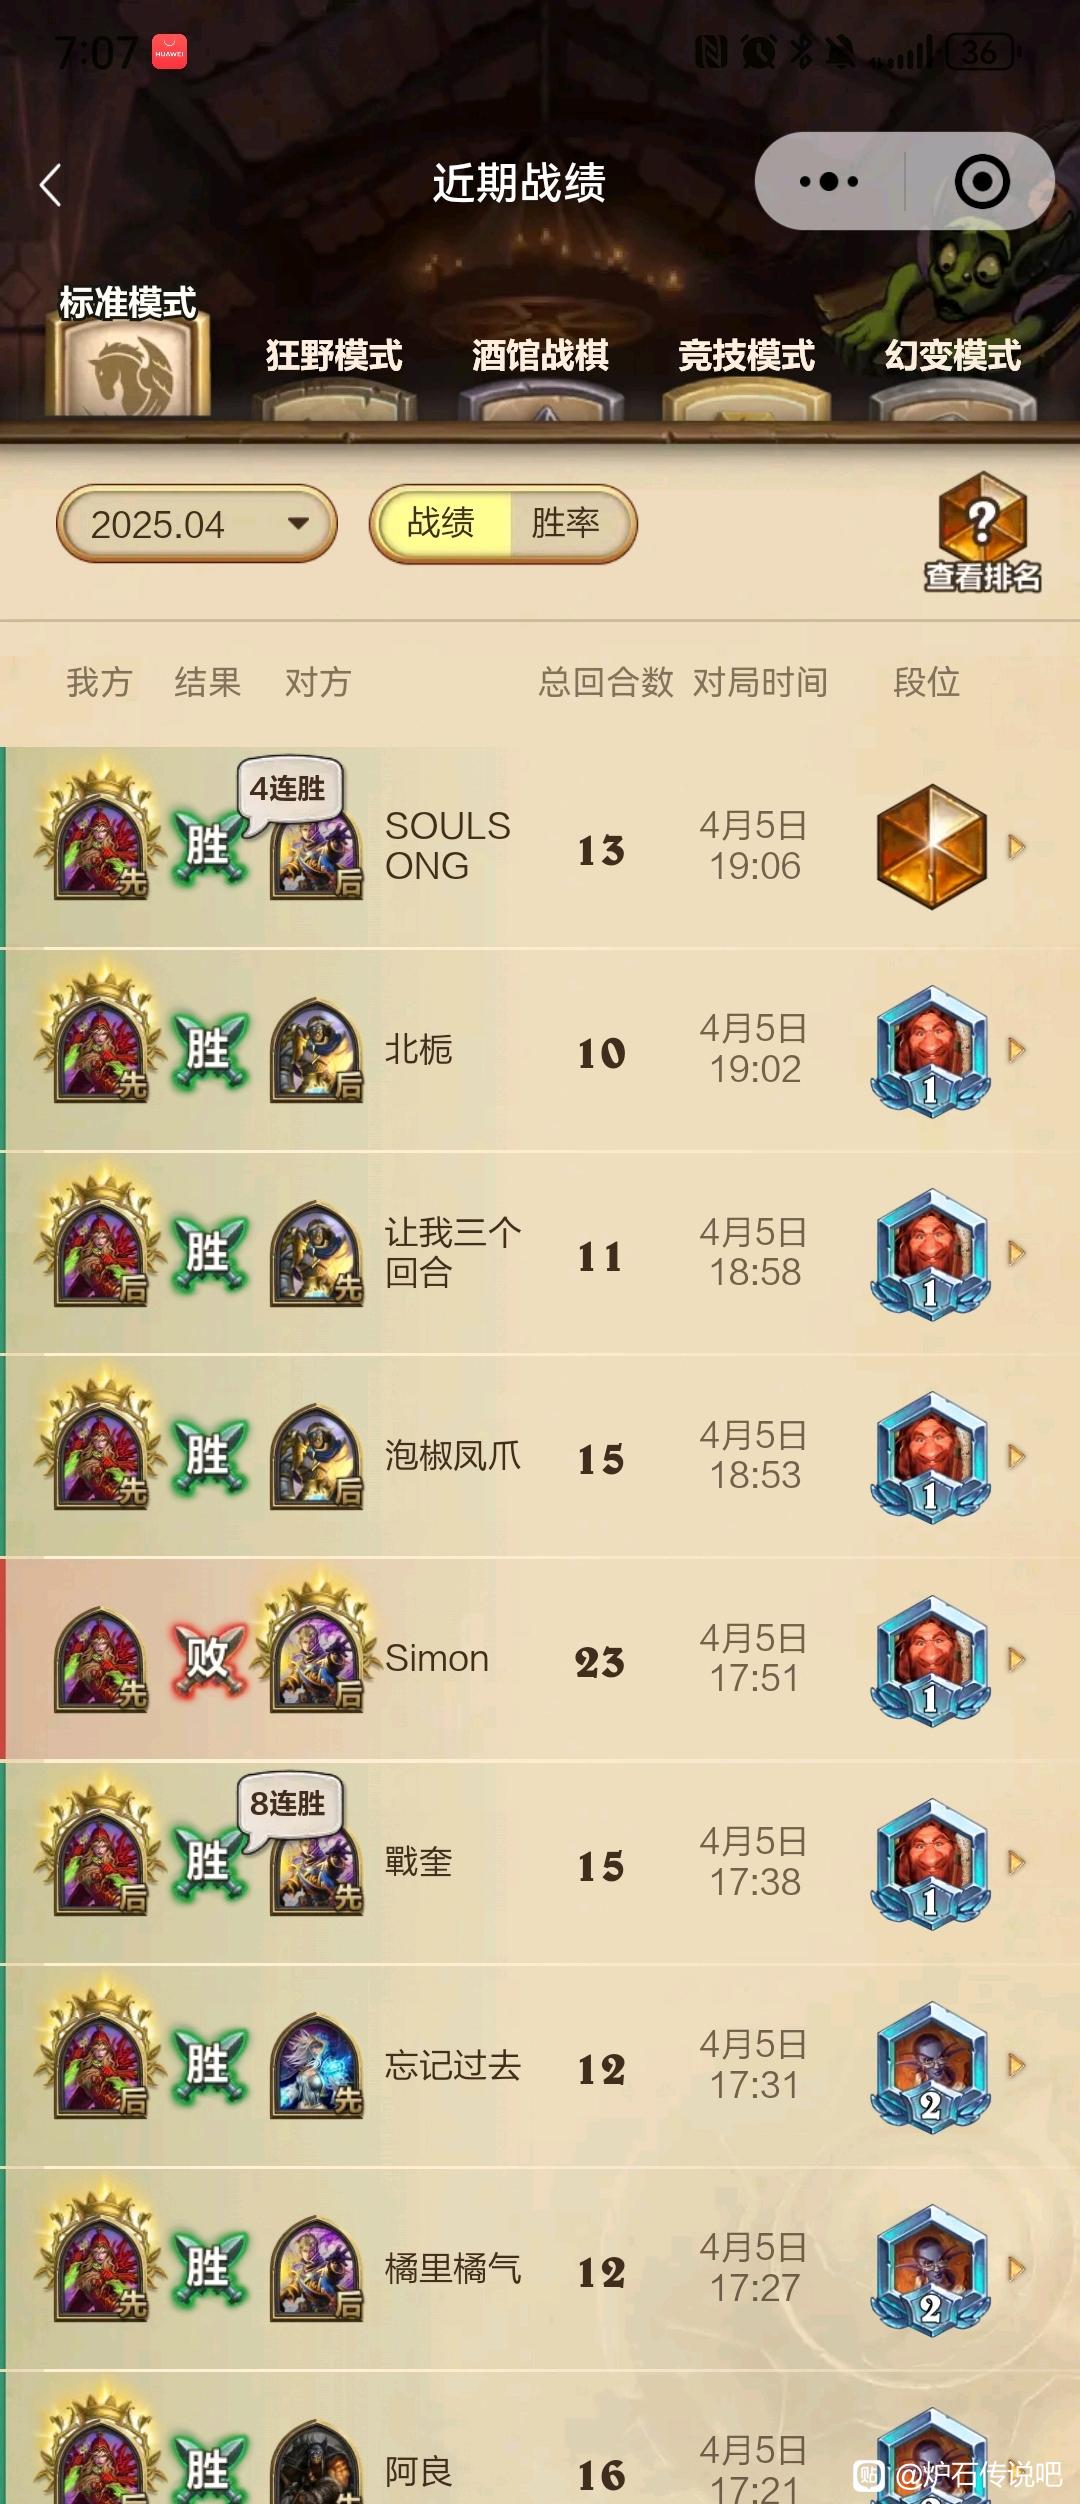Select the 战绩 toggle option
1080x2504 pixels.
(442, 523)
